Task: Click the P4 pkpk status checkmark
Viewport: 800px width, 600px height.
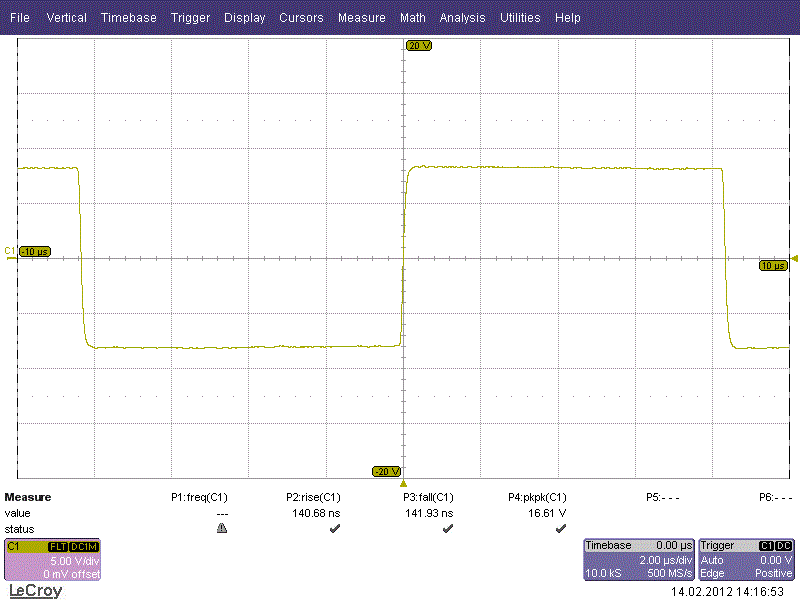Action: pos(560,529)
